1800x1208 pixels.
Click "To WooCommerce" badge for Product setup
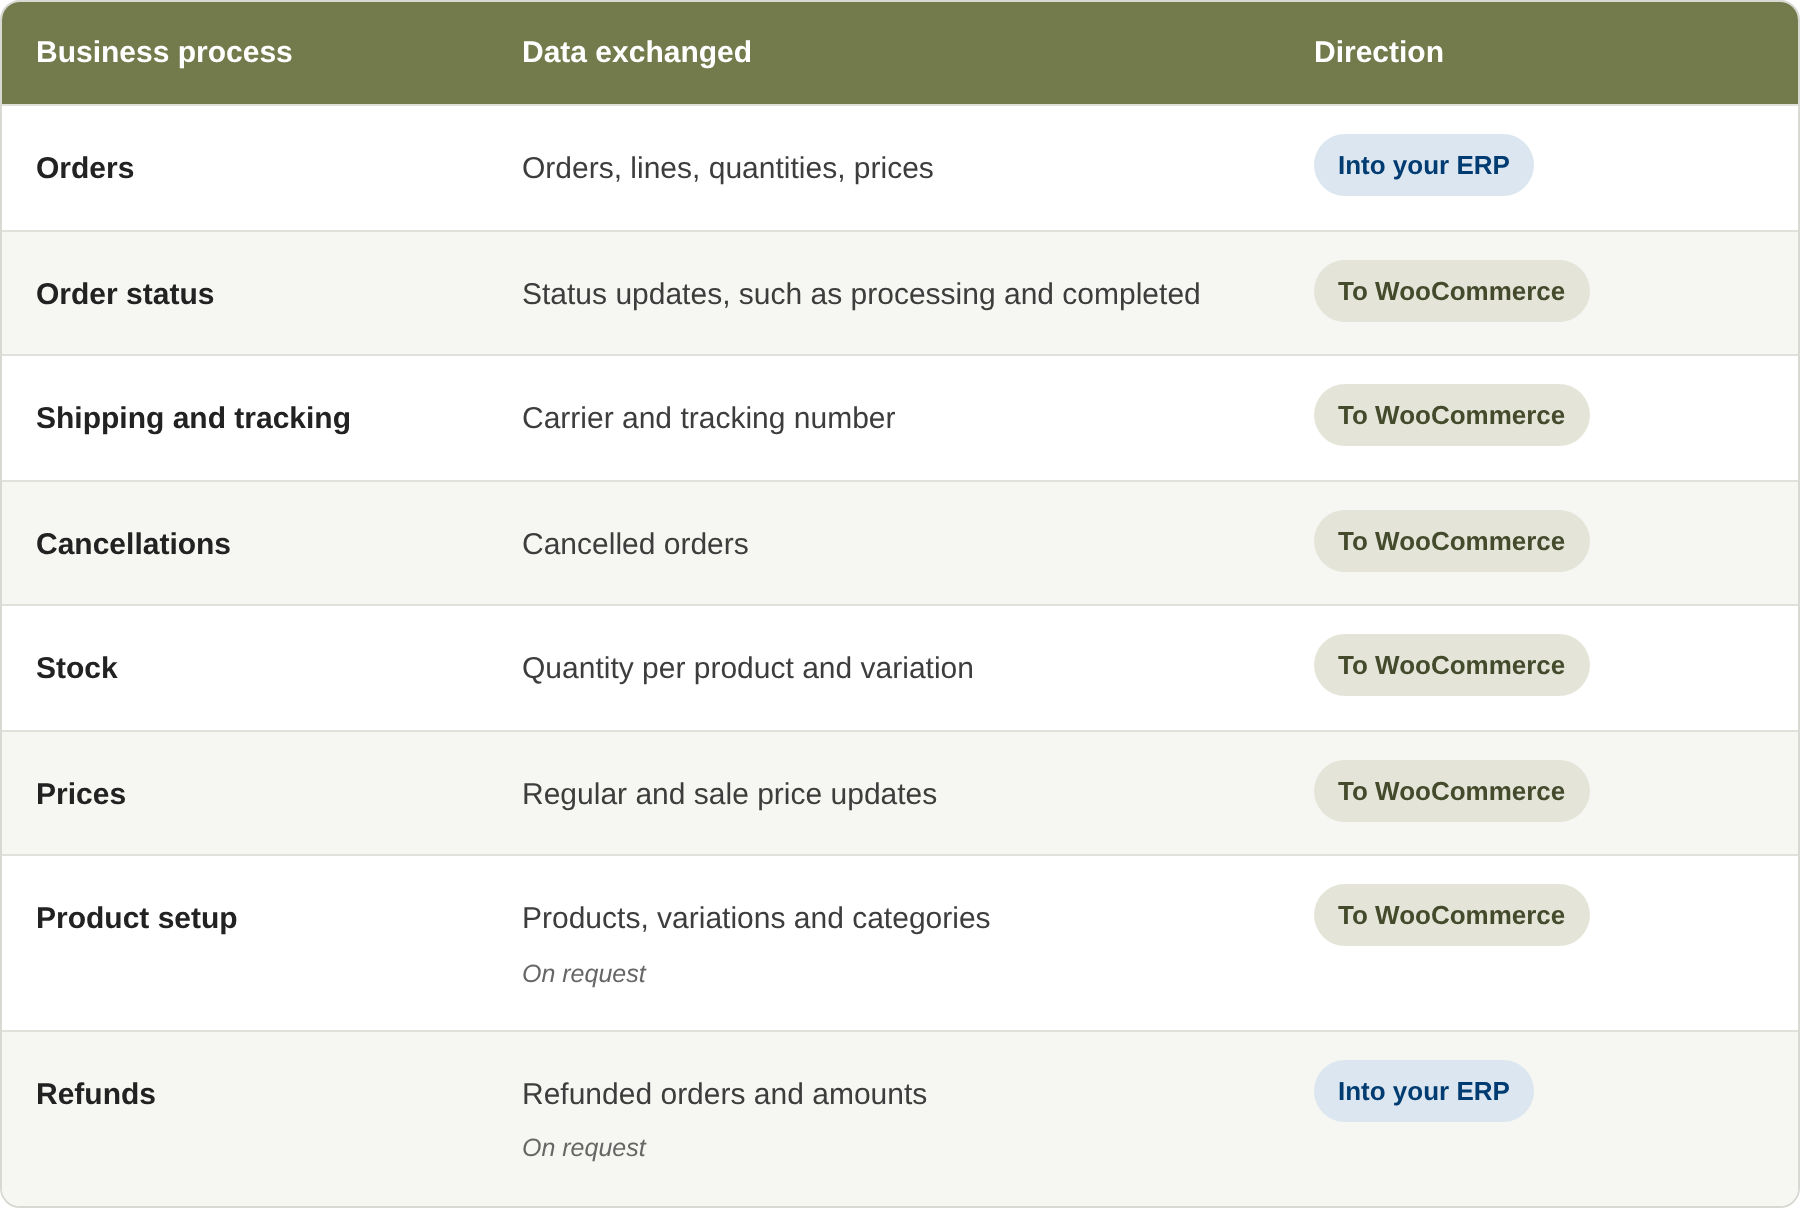point(1452,915)
